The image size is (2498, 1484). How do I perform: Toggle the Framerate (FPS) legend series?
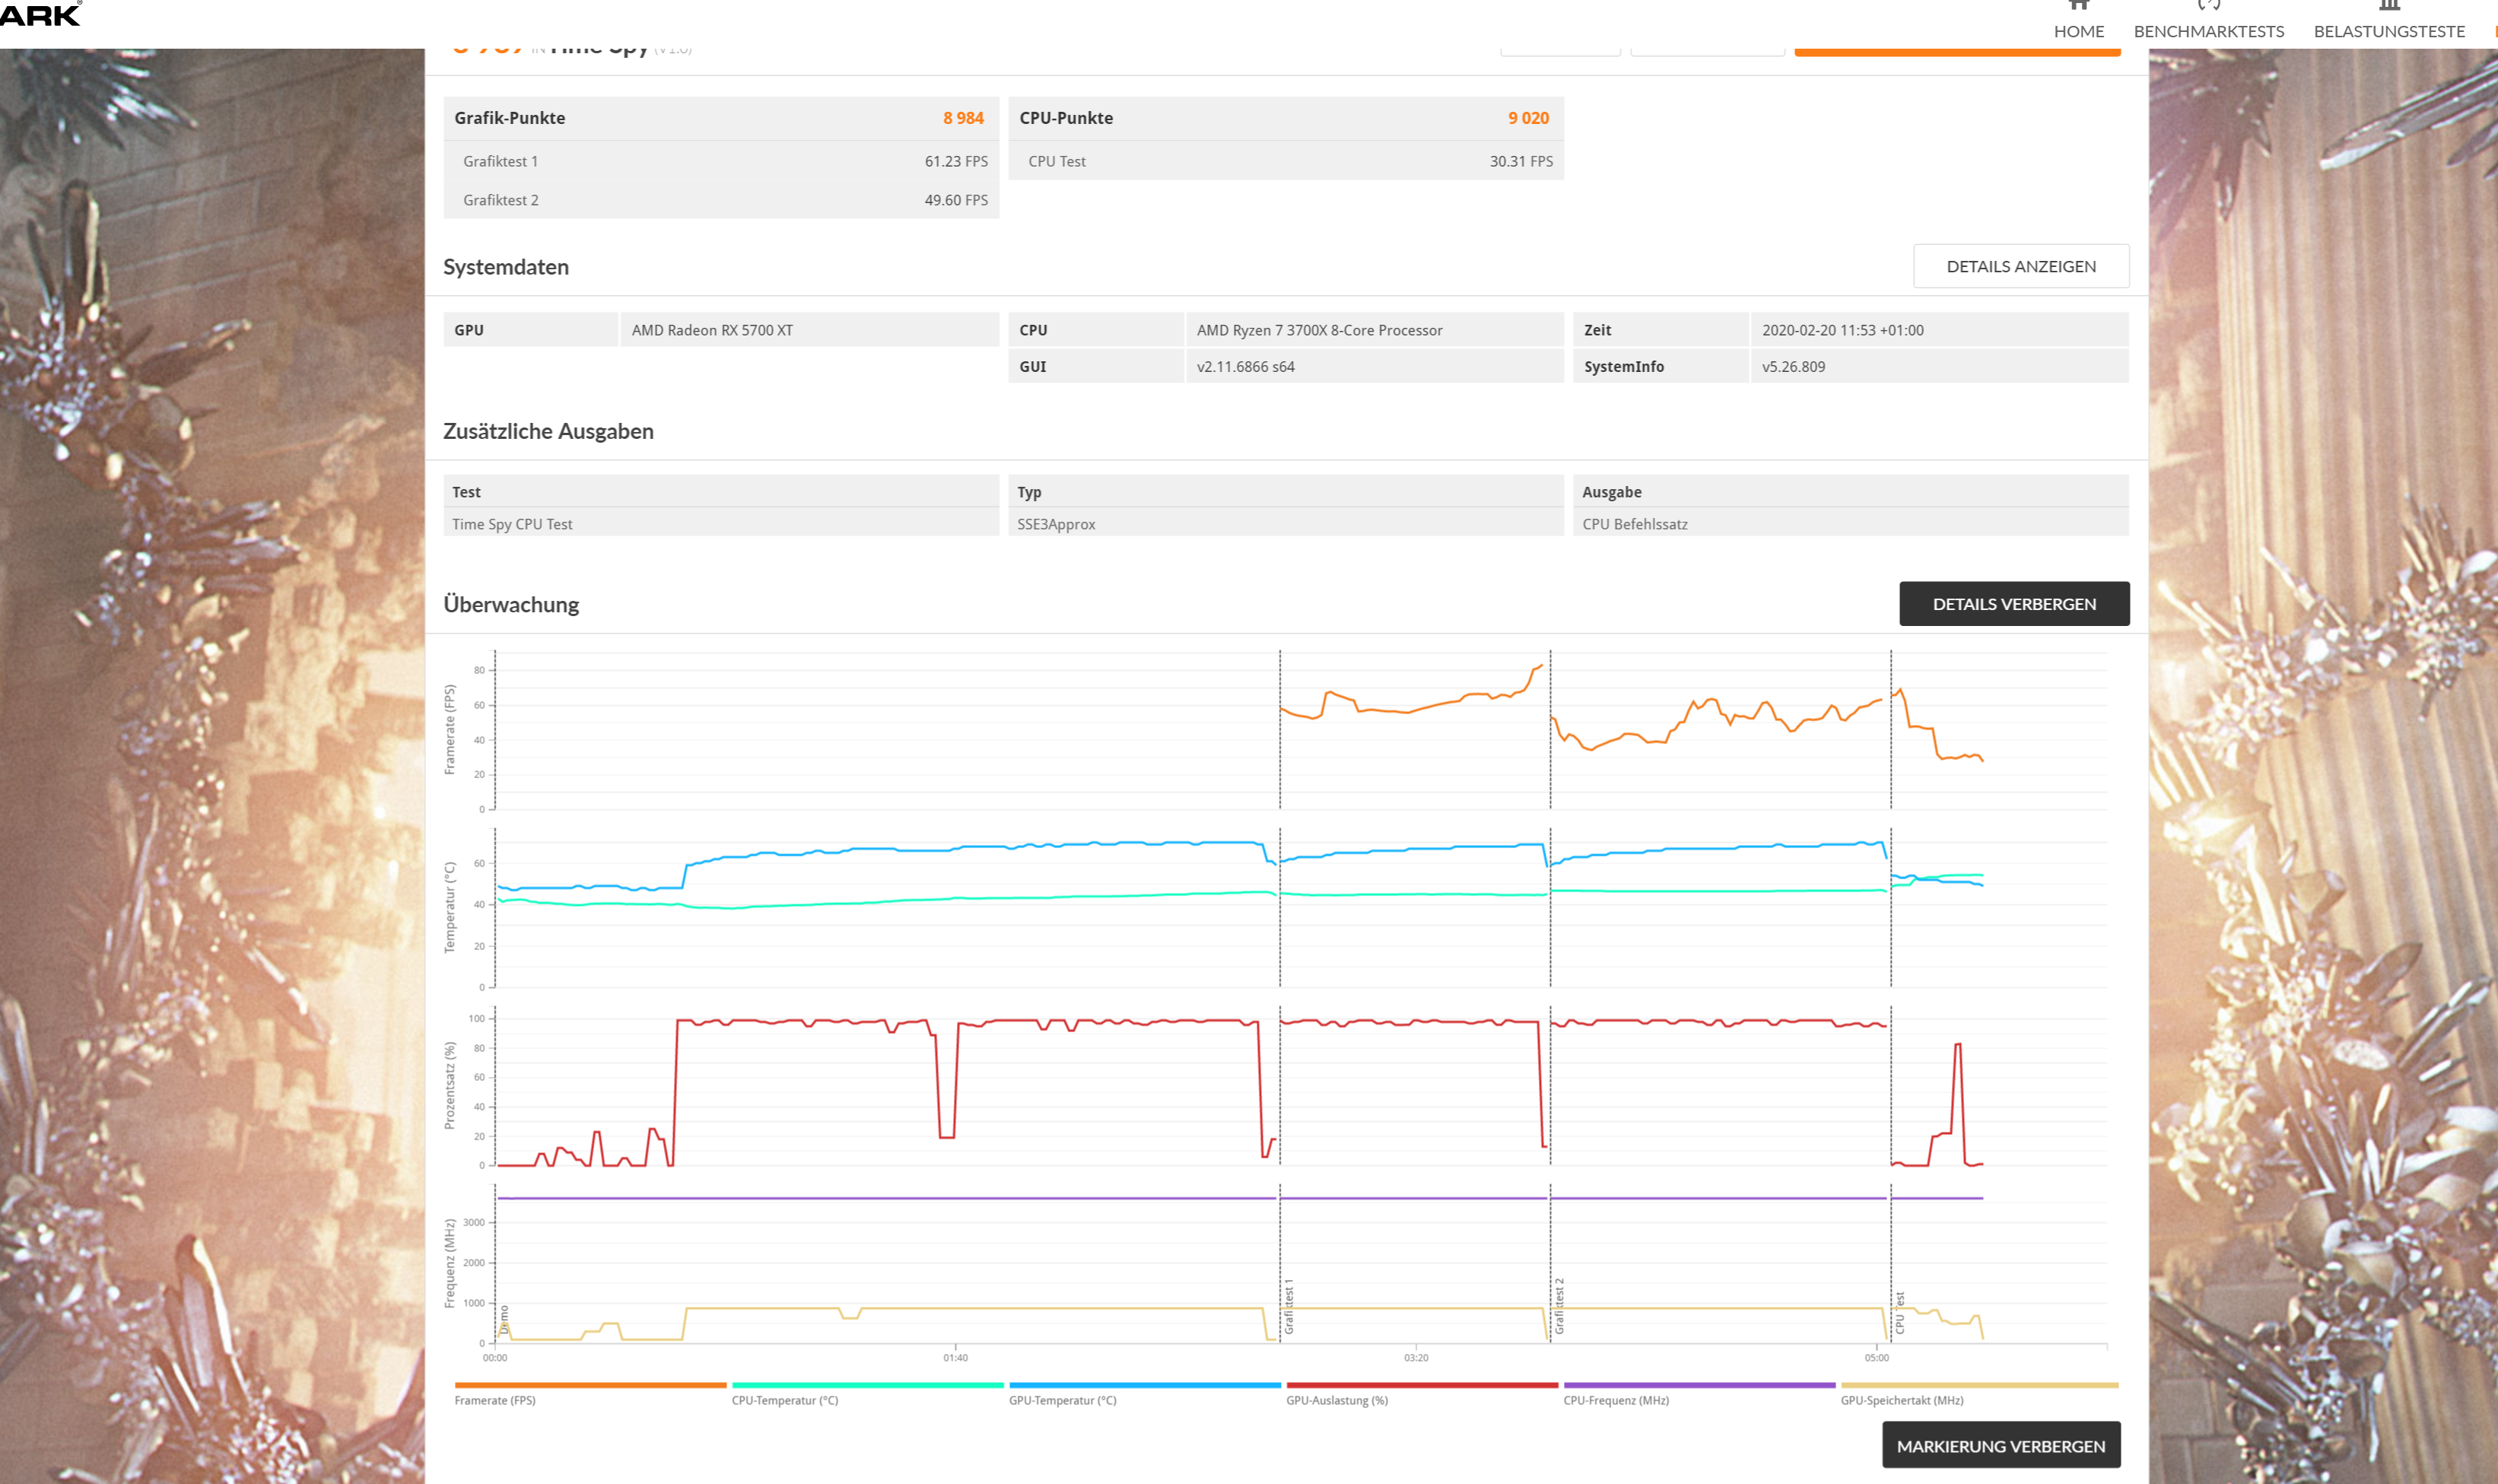click(x=495, y=1400)
